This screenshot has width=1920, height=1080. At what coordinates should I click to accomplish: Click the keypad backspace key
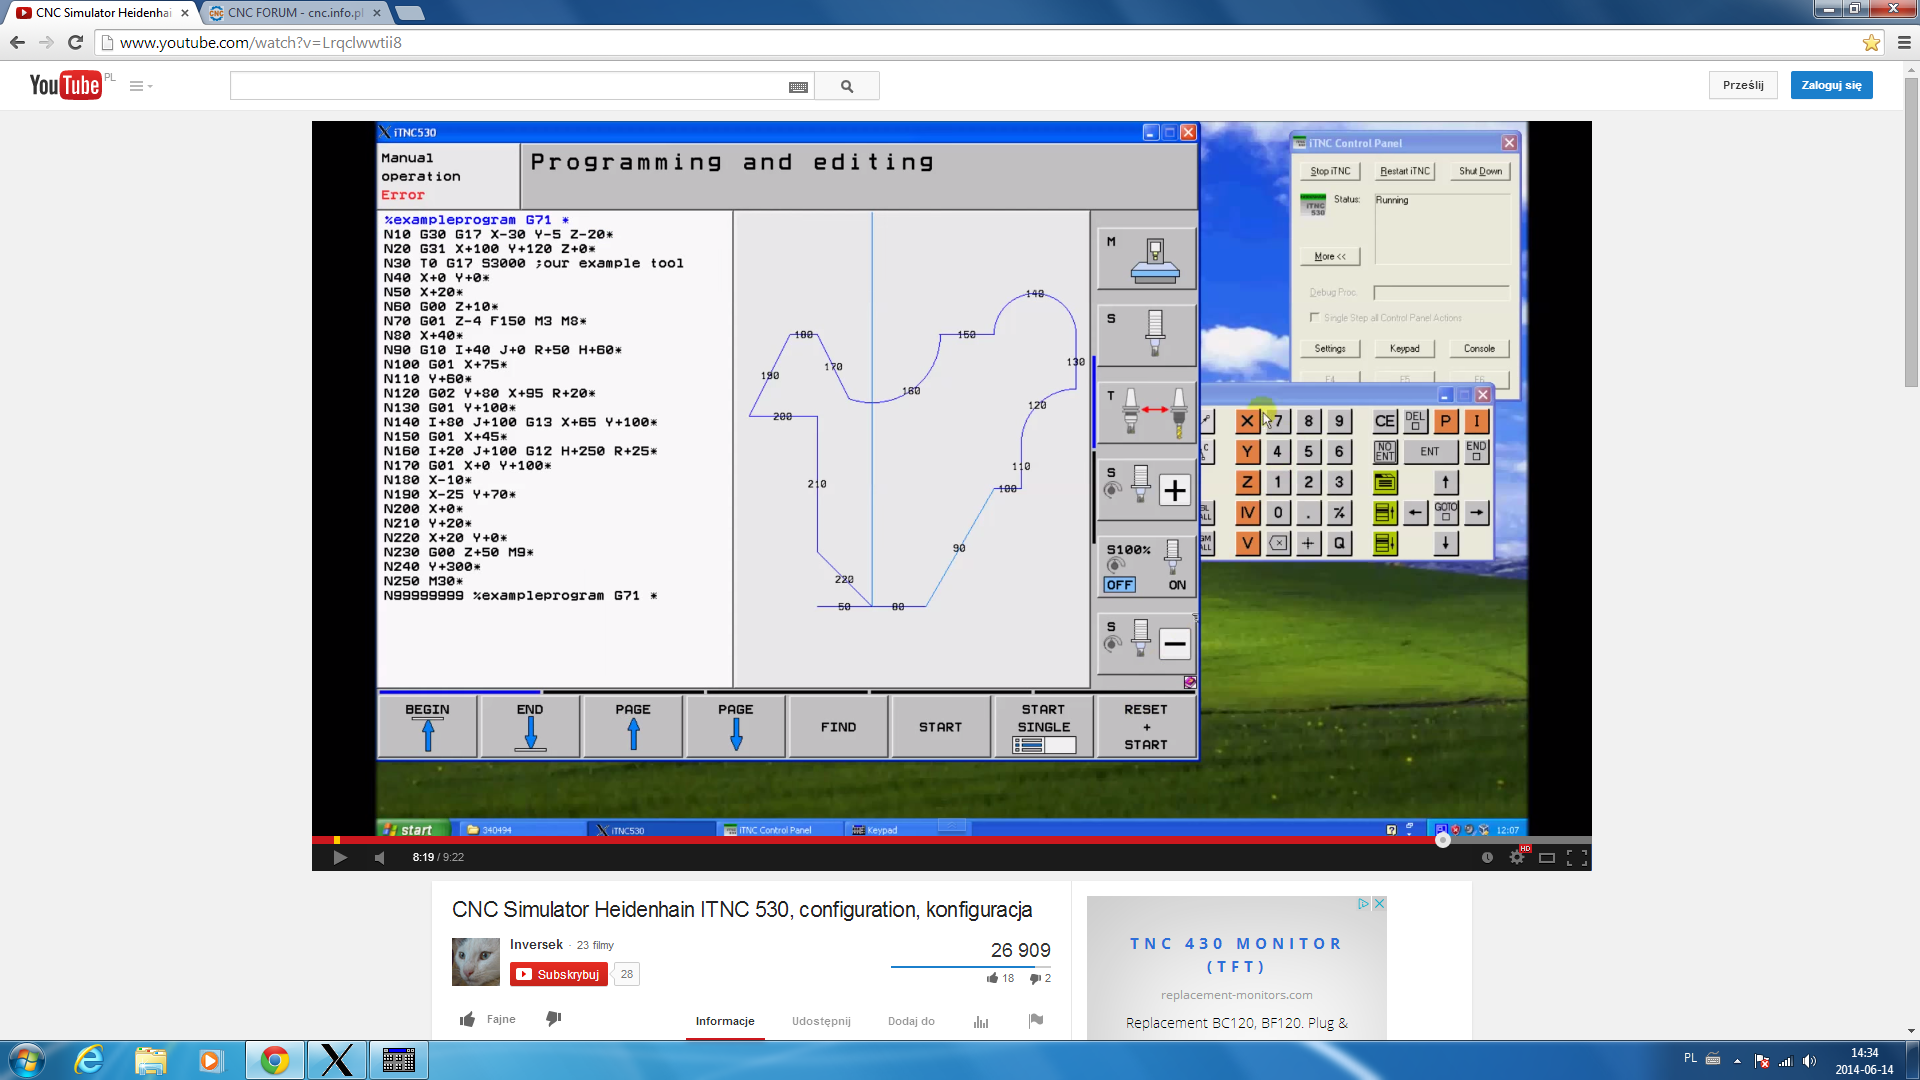coord(1278,544)
